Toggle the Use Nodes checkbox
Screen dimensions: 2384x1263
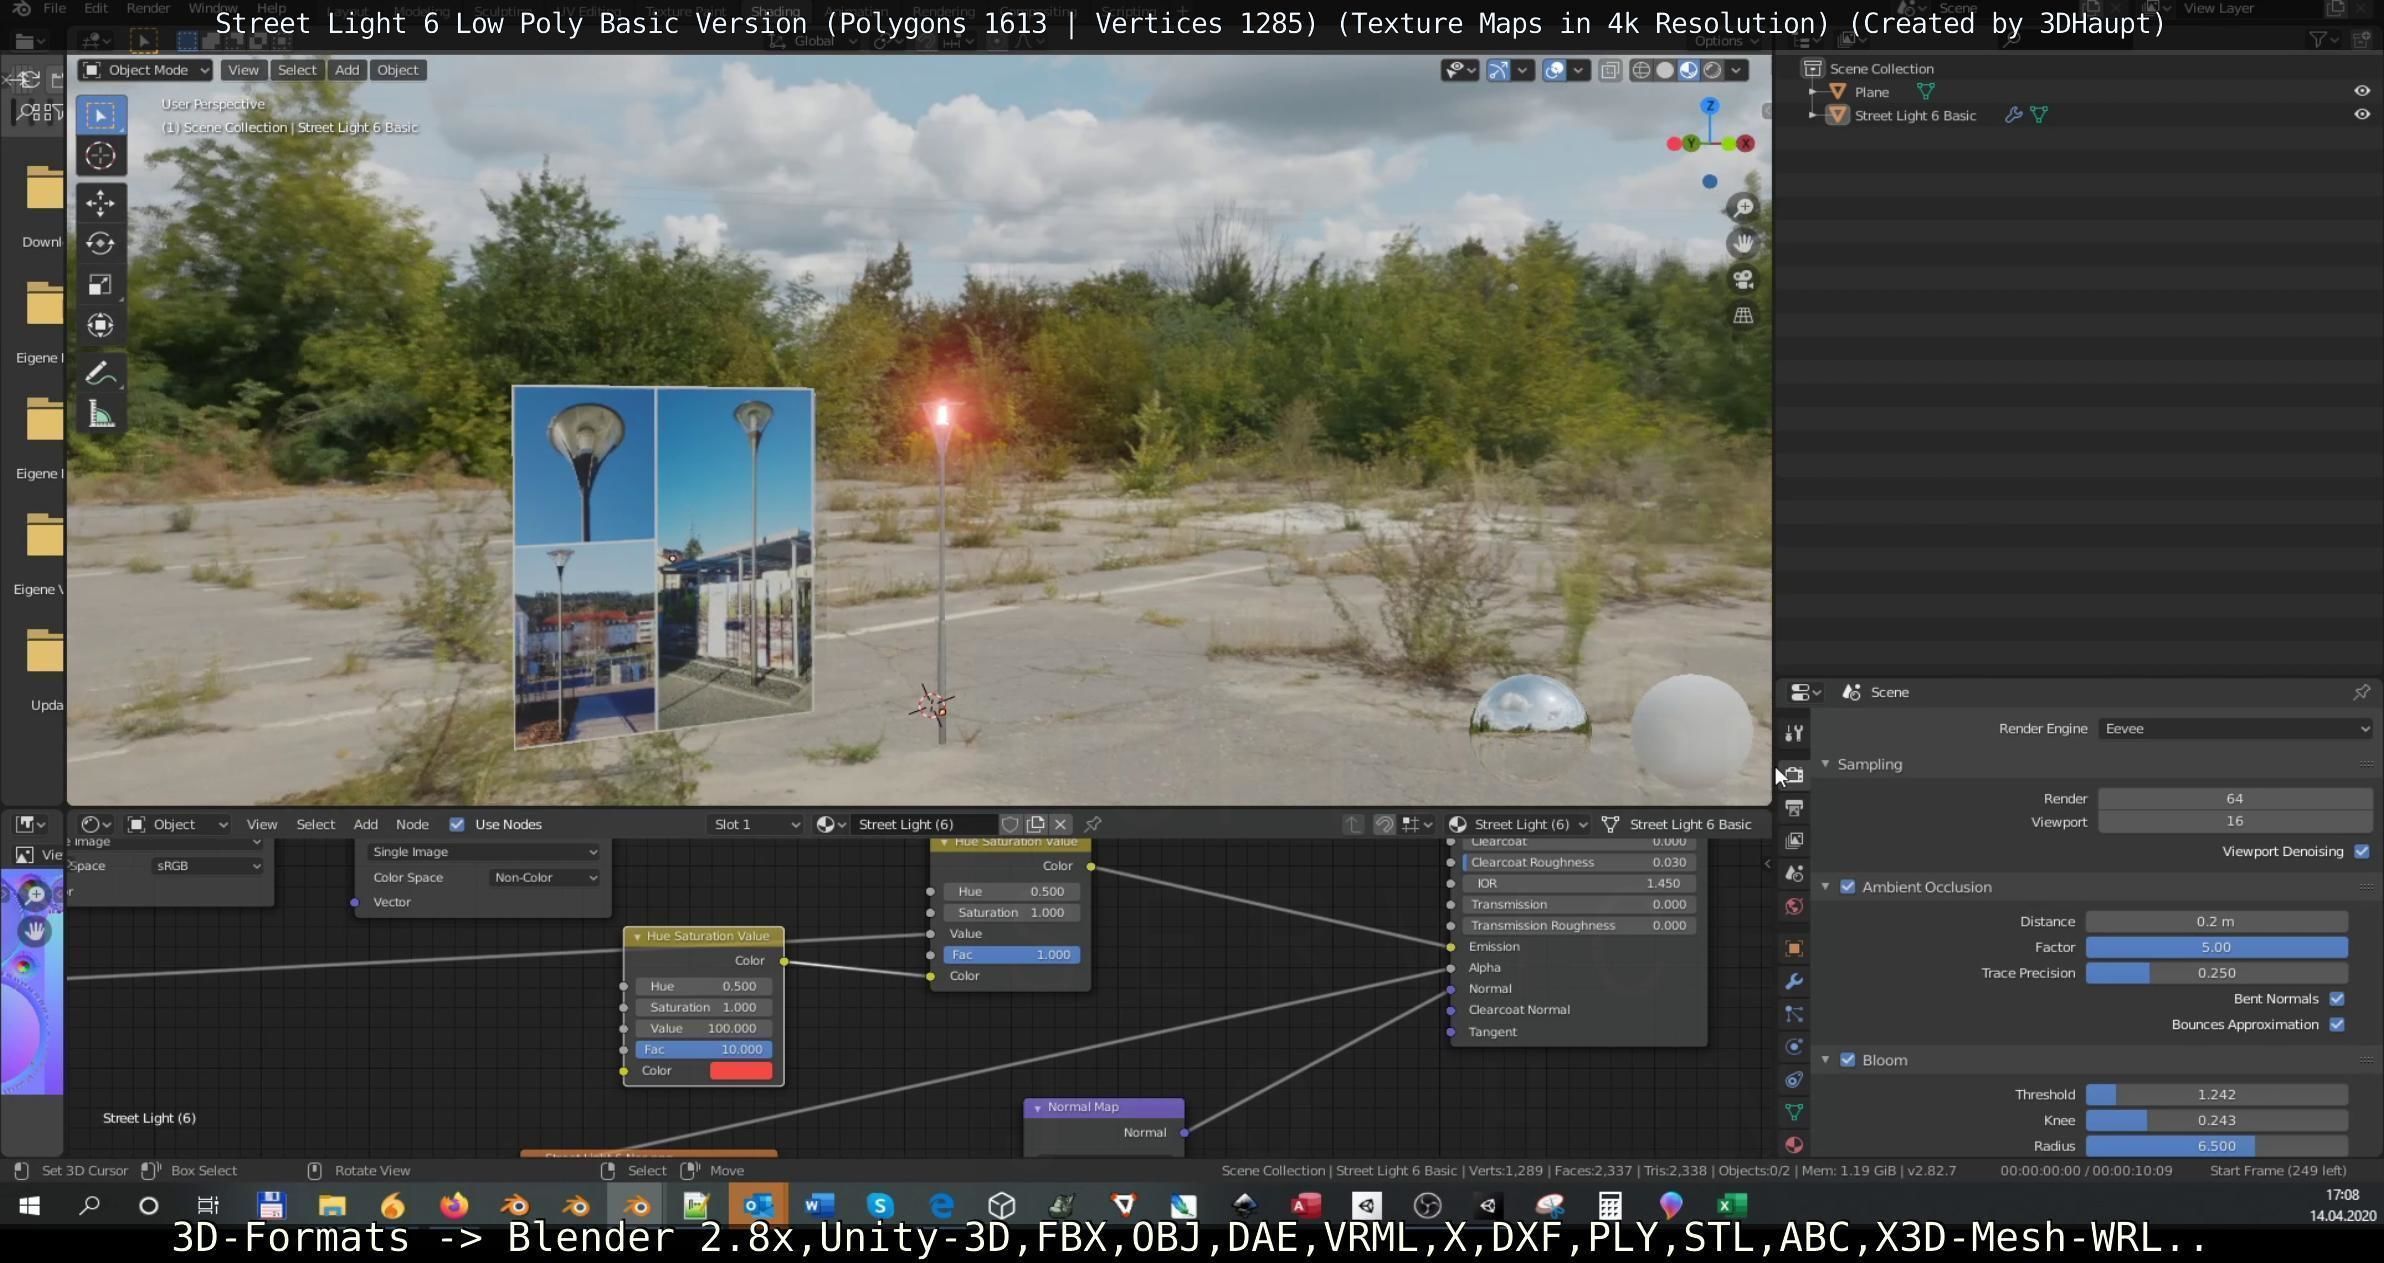pyautogui.click(x=457, y=824)
